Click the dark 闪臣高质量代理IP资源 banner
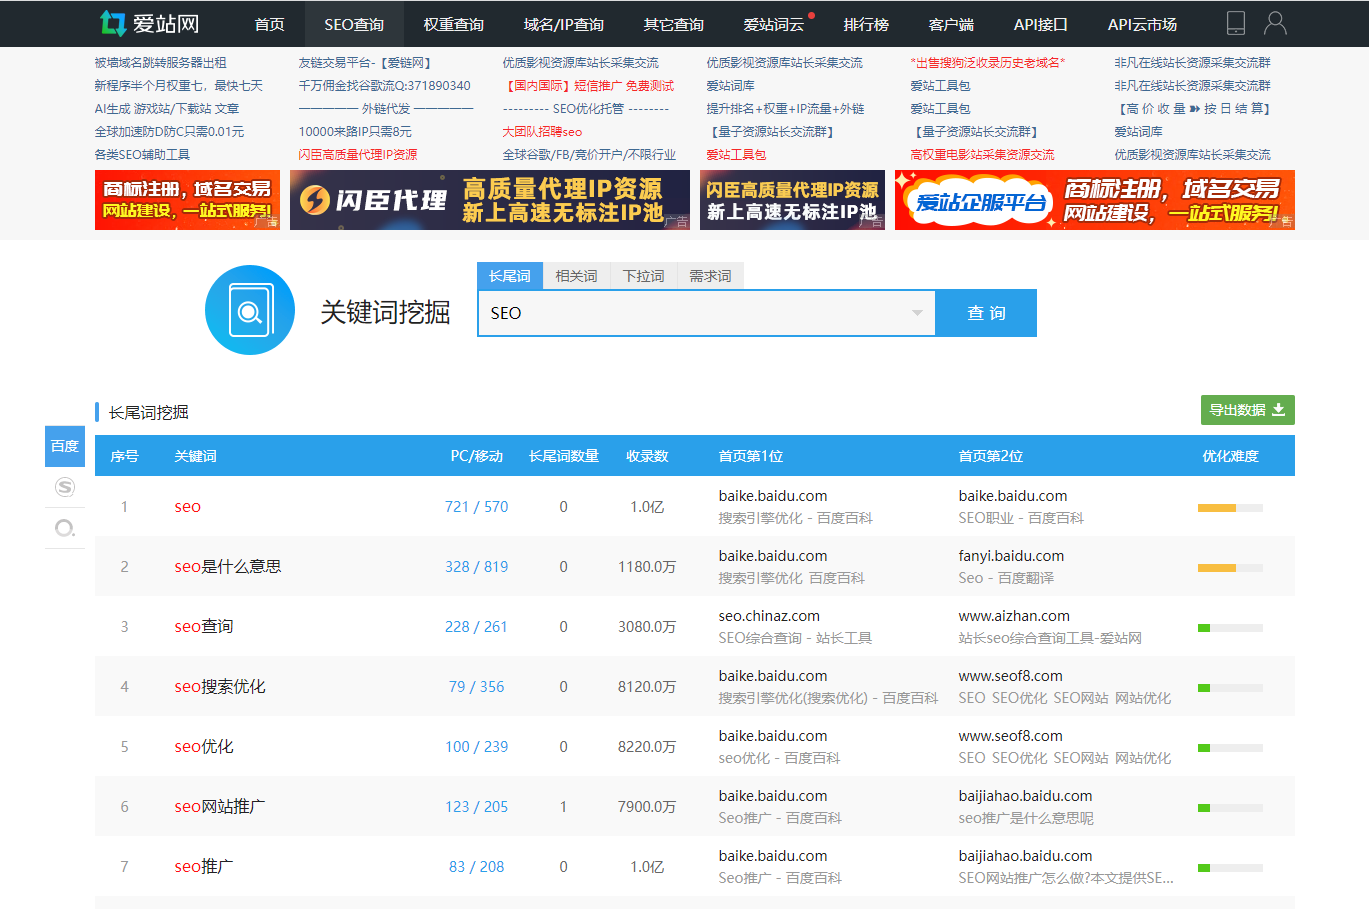This screenshot has width=1369, height=909. click(x=792, y=200)
